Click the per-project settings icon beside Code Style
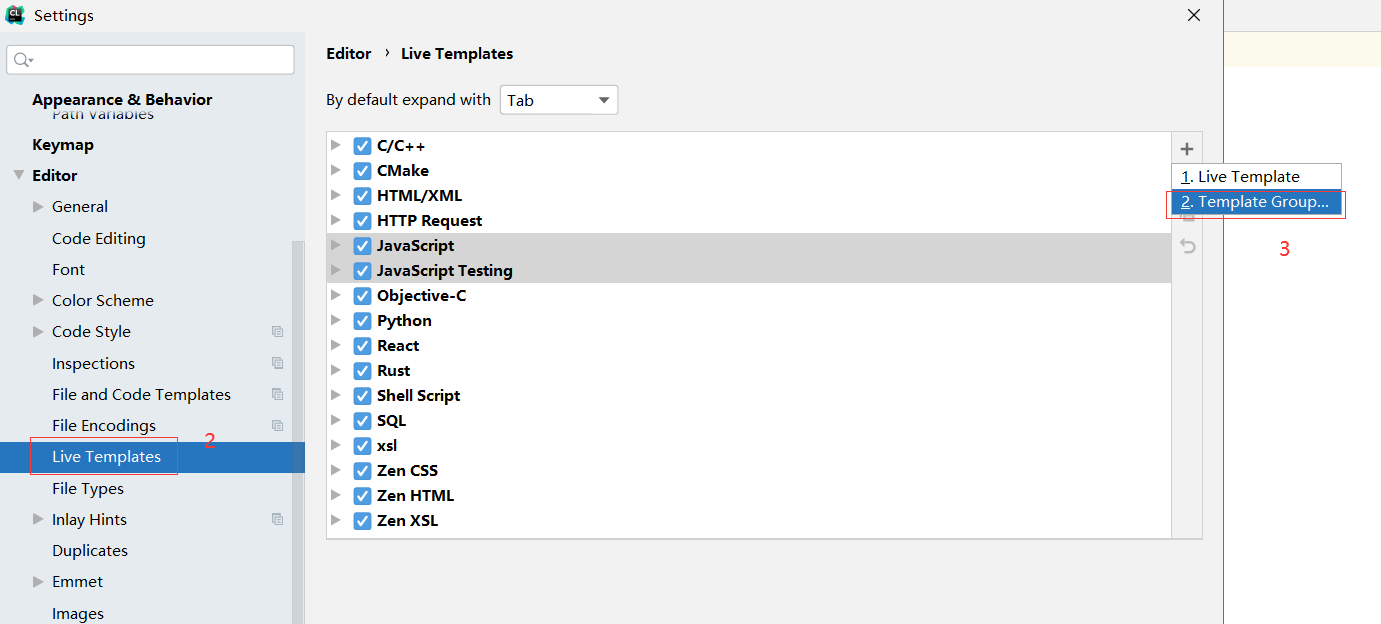This screenshot has width=1381, height=624. (277, 331)
